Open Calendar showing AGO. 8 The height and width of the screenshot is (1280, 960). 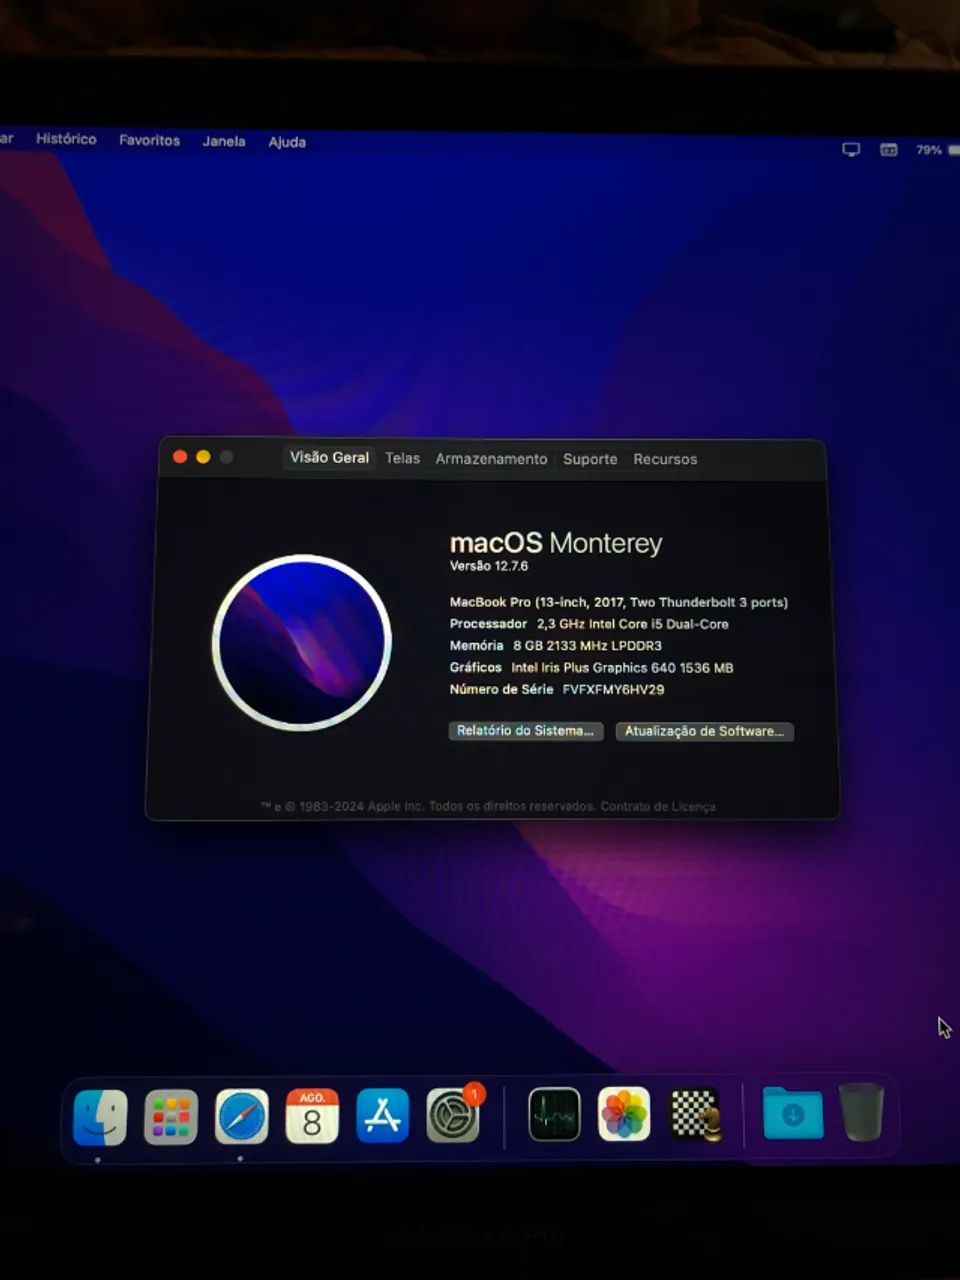click(312, 1116)
